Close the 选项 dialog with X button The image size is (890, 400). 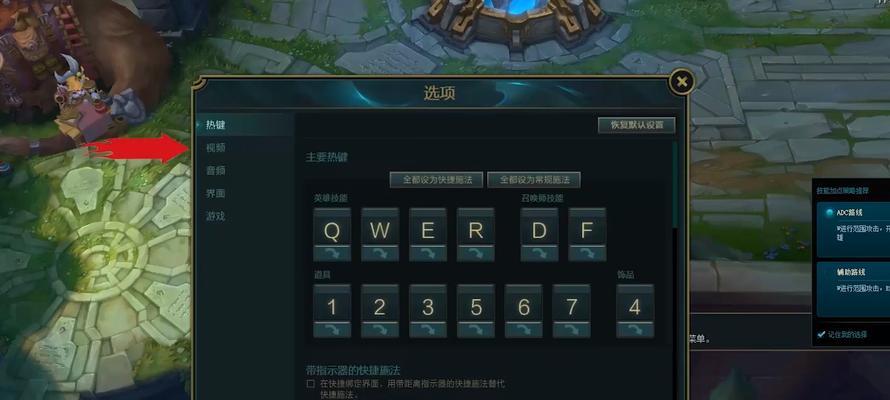click(682, 82)
